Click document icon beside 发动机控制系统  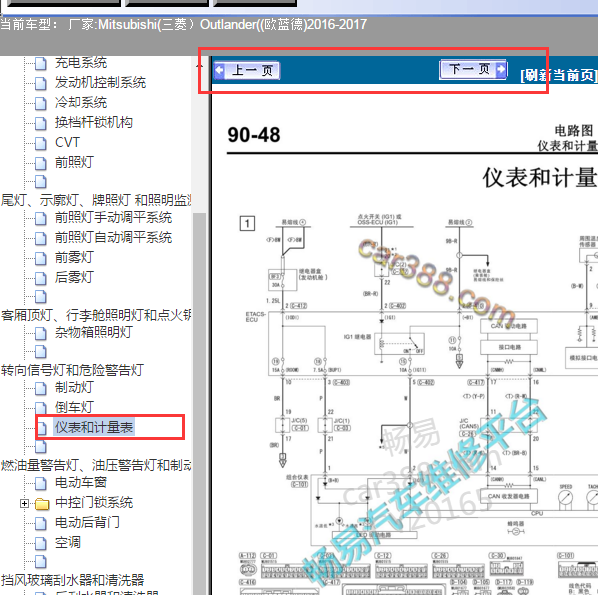[x=41, y=84]
